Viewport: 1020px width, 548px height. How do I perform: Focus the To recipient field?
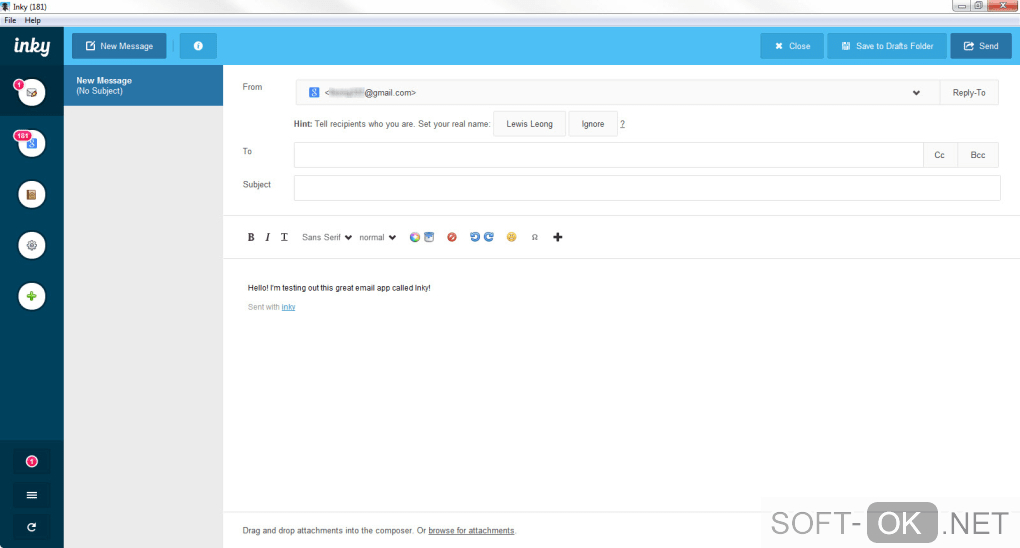click(x=608, y=155)
